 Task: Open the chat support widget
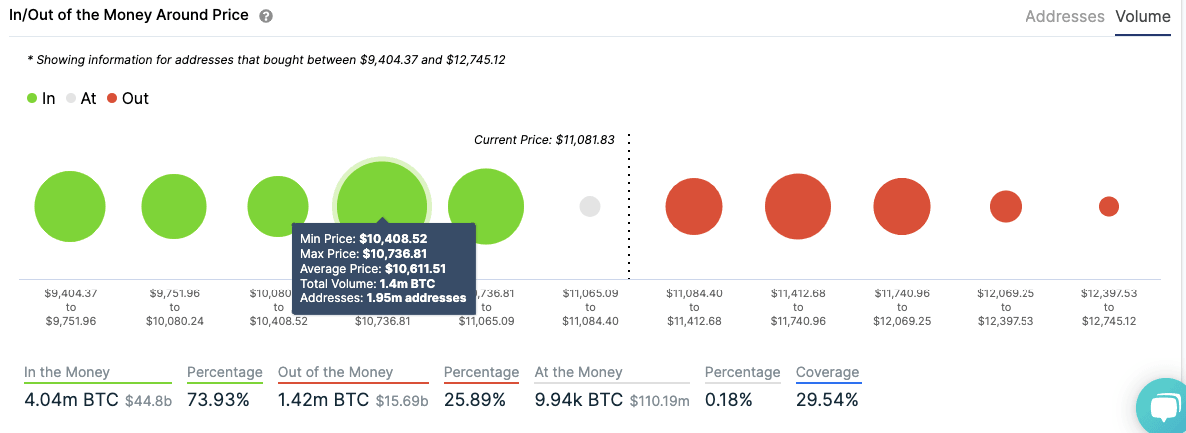click(1164, 409)
